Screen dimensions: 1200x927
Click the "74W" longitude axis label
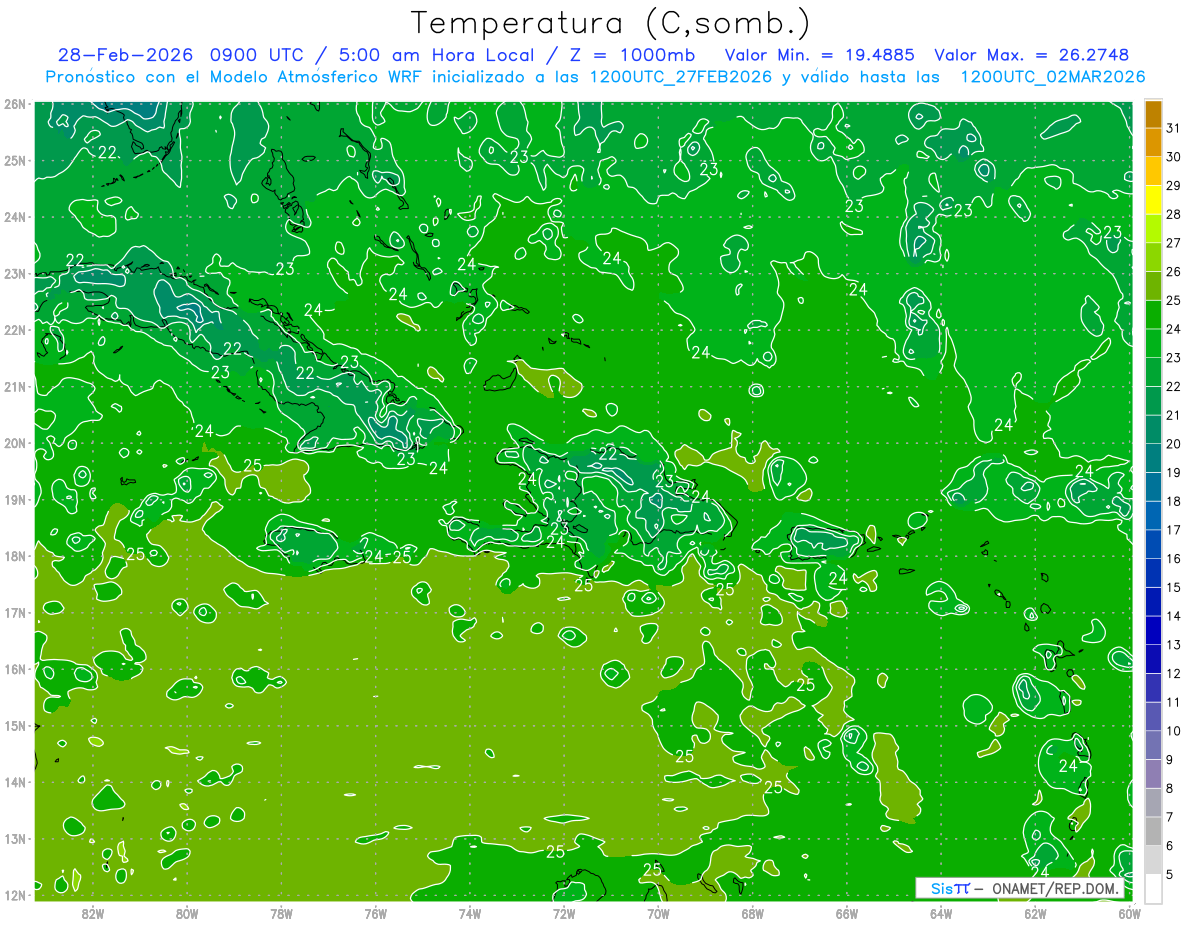tap(470, 913)
